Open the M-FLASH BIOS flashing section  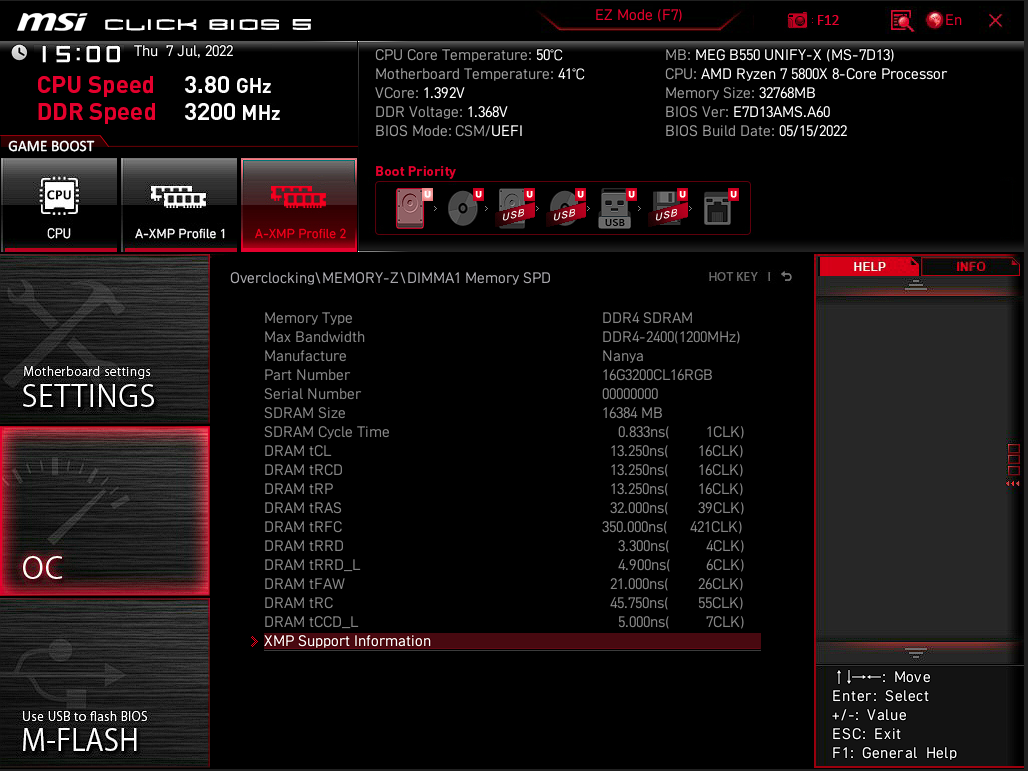(x=105, y=683)
